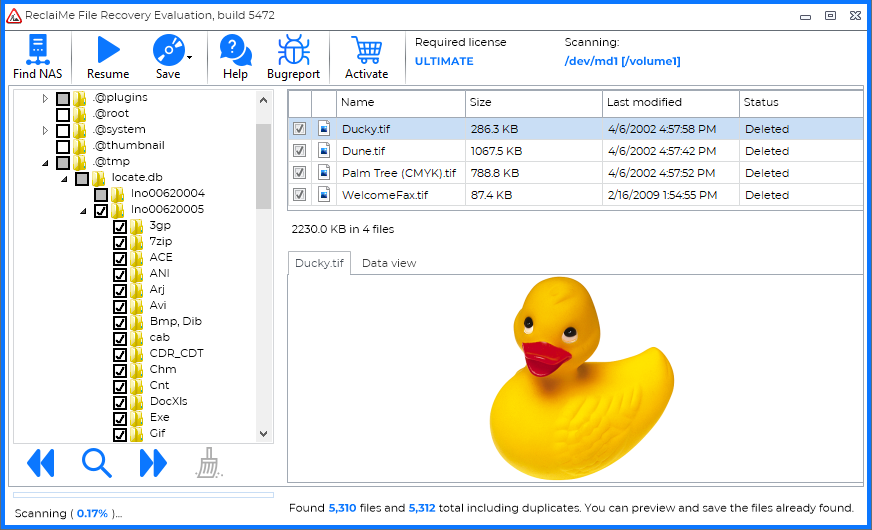This screenshot has width=872, height=530.
Task: Toggle the 7zip folder checkbox
Action: tap(120, 242)
